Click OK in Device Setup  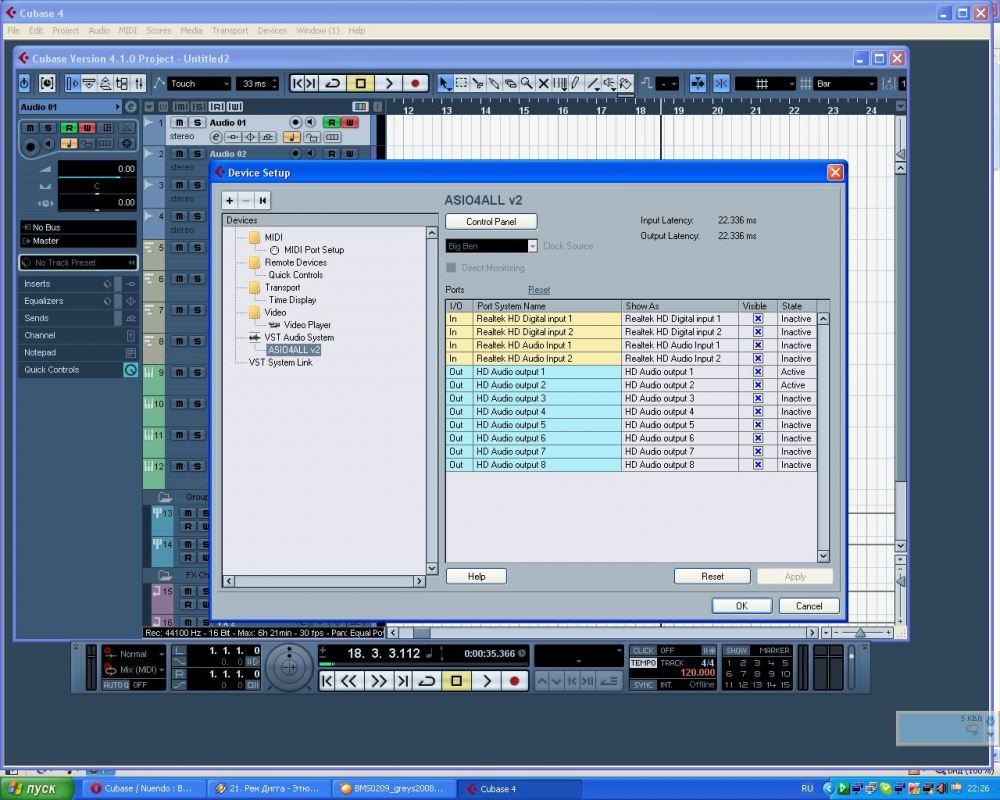tap(742, 606)
